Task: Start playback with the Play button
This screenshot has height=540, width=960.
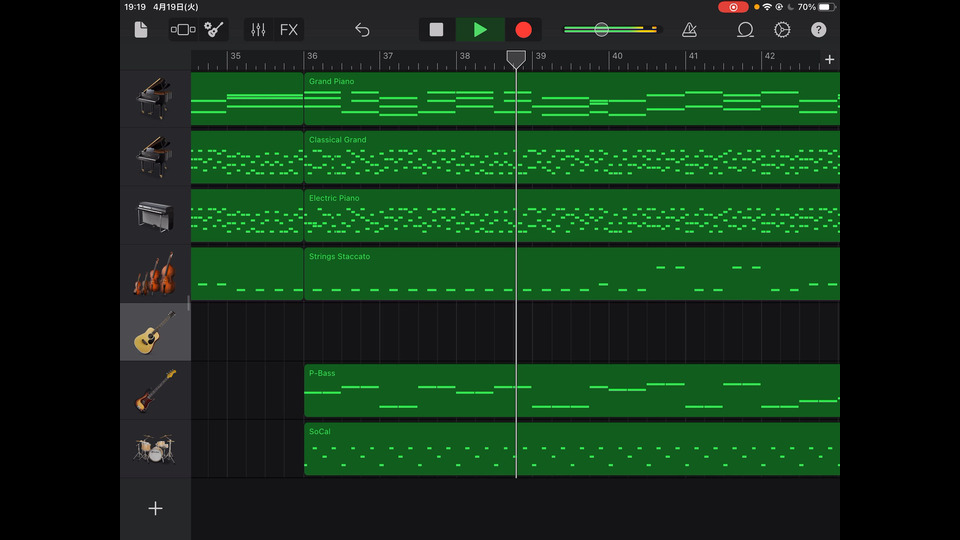Action: [480, 30]
